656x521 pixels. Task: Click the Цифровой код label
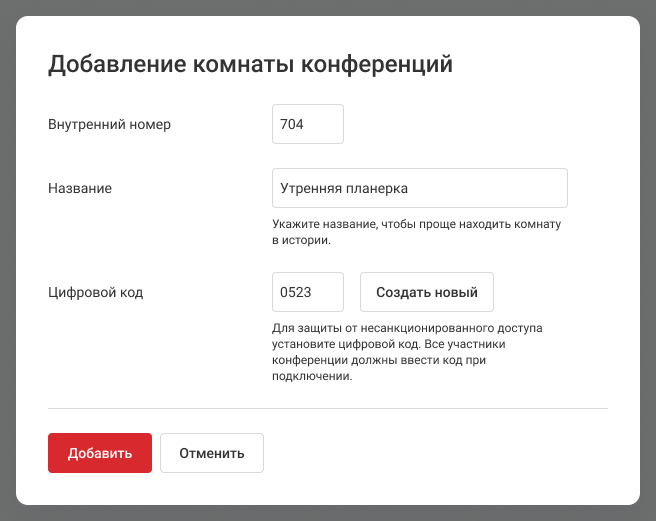click(95, 292)
